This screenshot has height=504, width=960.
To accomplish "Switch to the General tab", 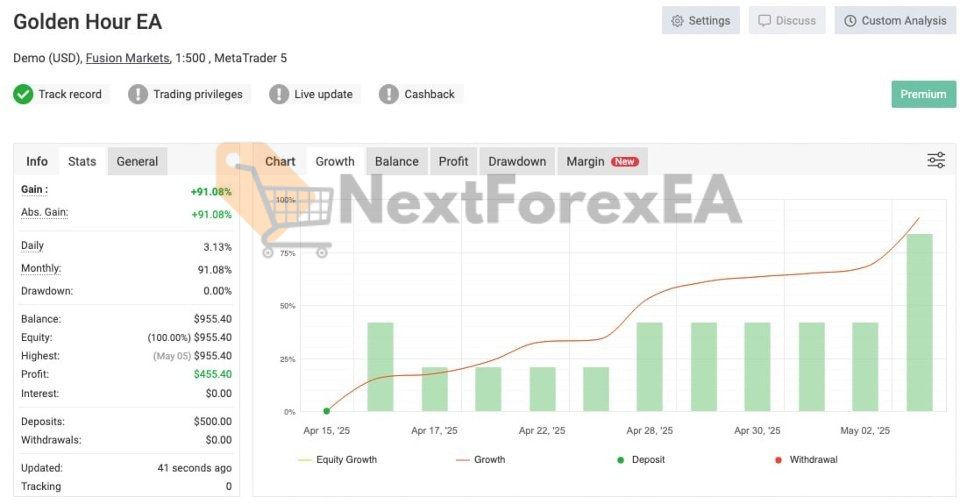I will 137,161.
